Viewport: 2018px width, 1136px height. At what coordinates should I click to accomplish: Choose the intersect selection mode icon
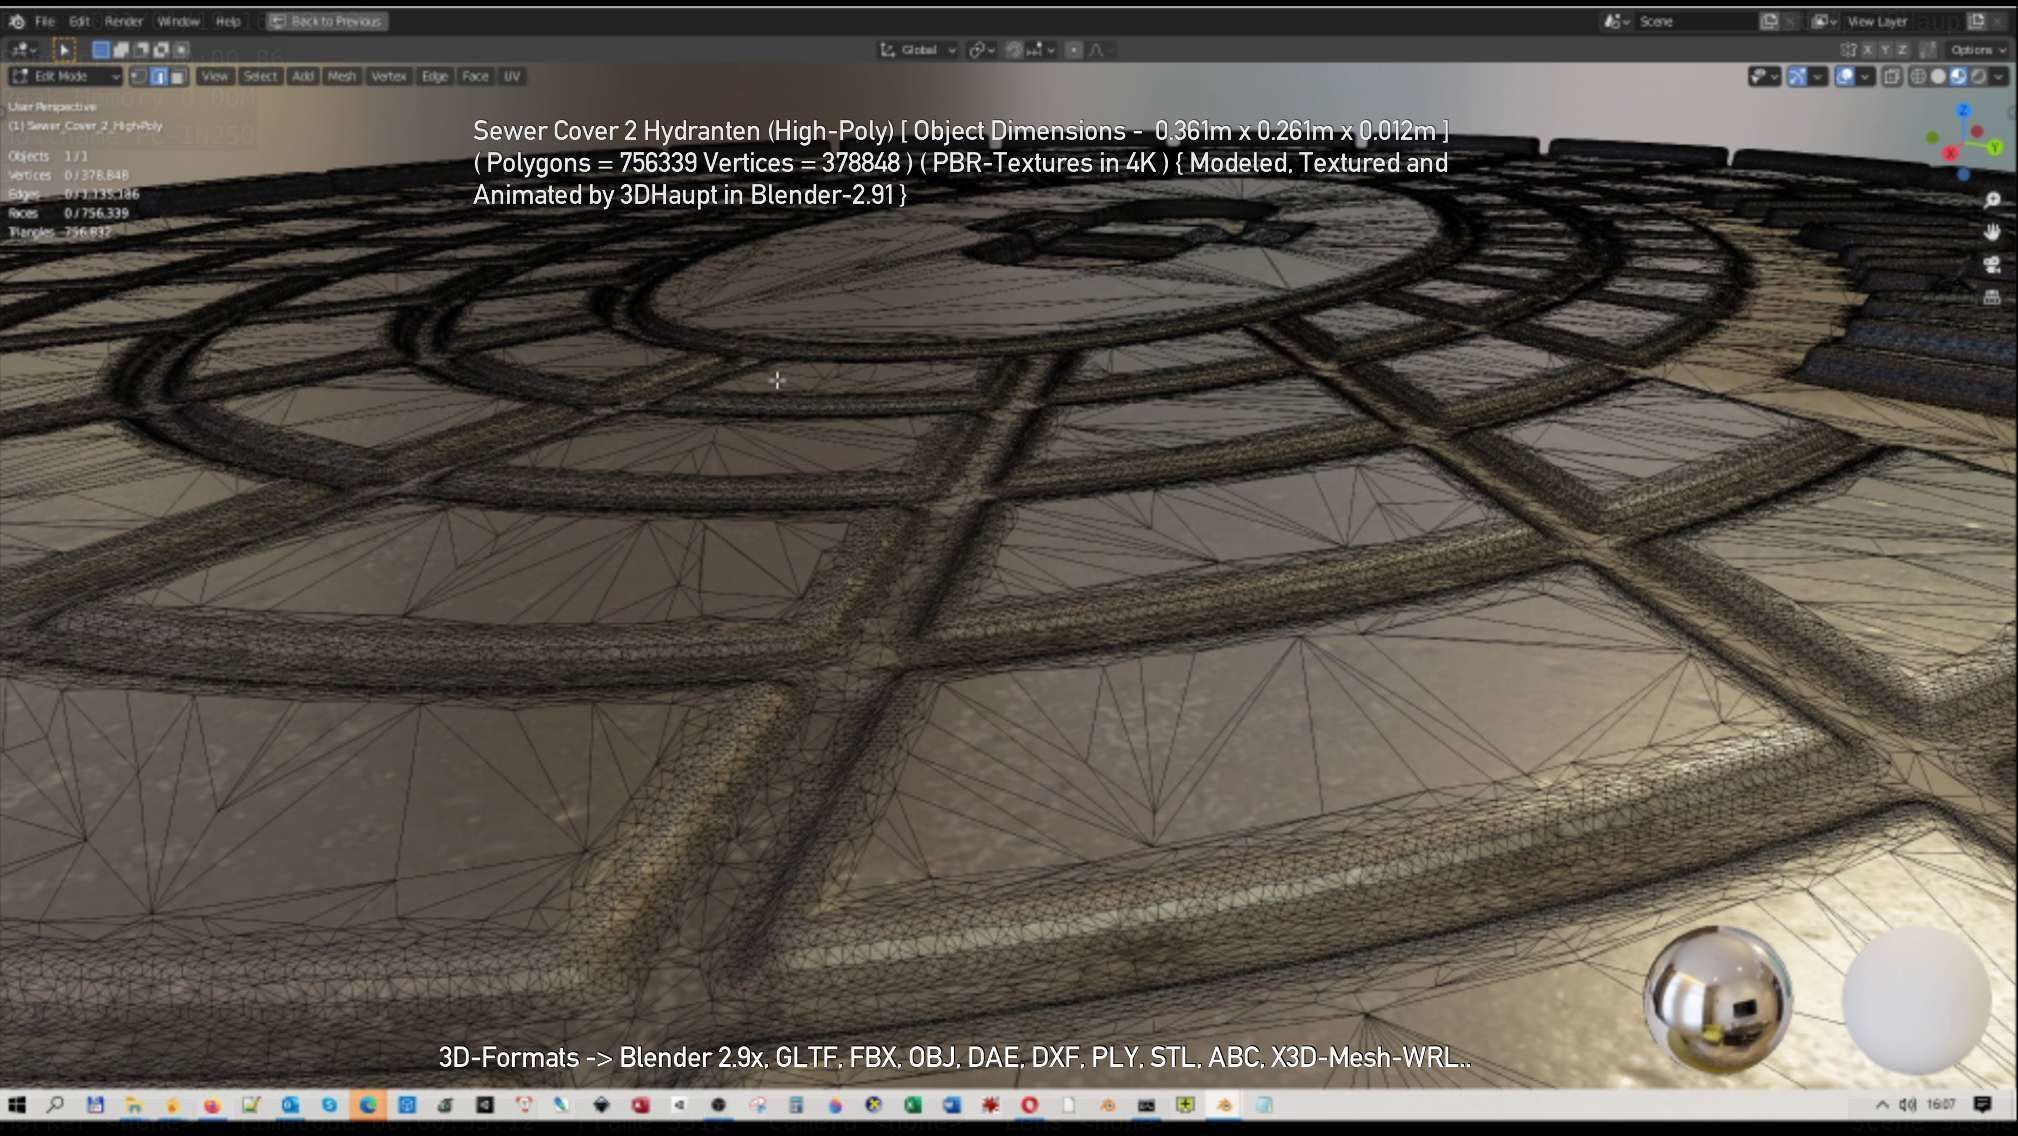181,49
